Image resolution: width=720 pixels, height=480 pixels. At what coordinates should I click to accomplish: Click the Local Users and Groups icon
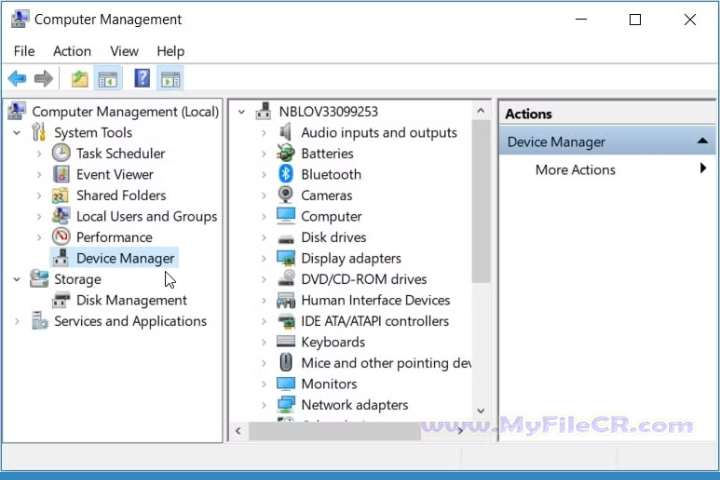pyautogui.click(x=61, y=216)
